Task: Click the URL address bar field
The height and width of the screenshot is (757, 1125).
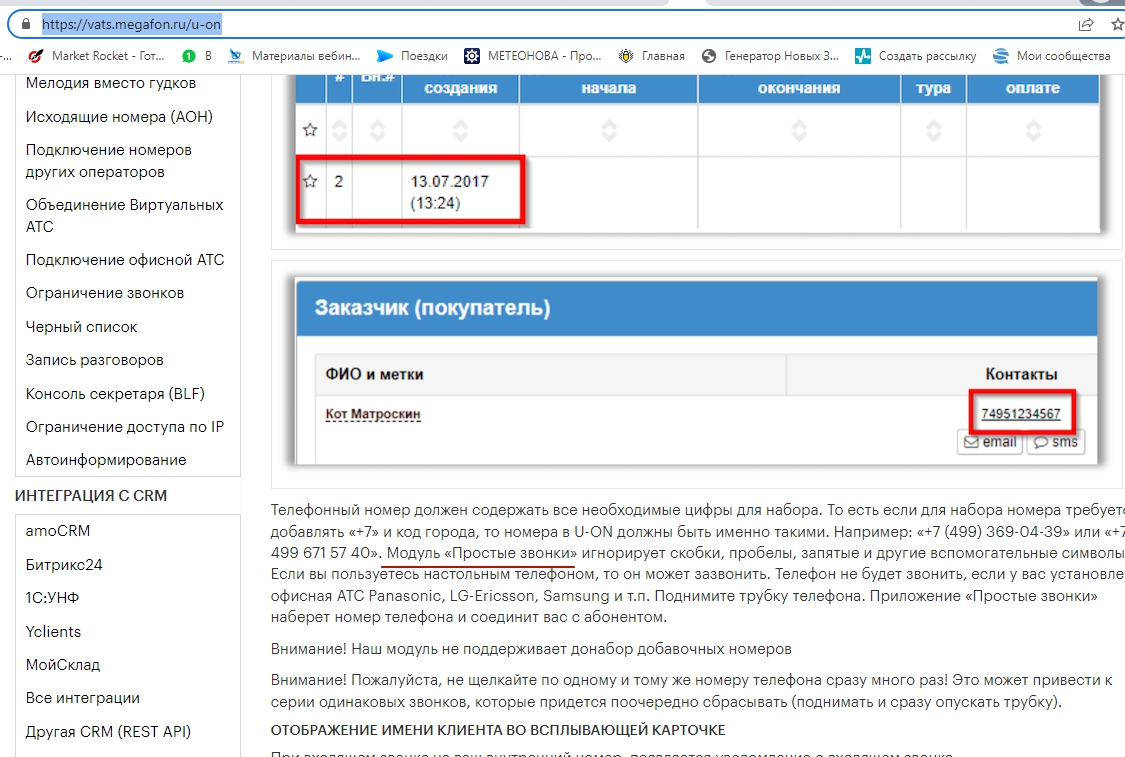Action: click(x=500, y=24)
